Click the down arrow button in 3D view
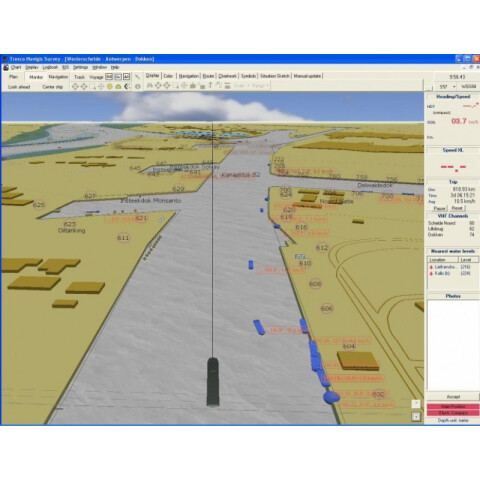Image resolution: width=480 pixels, height=480 pixels. click(416, 416)
